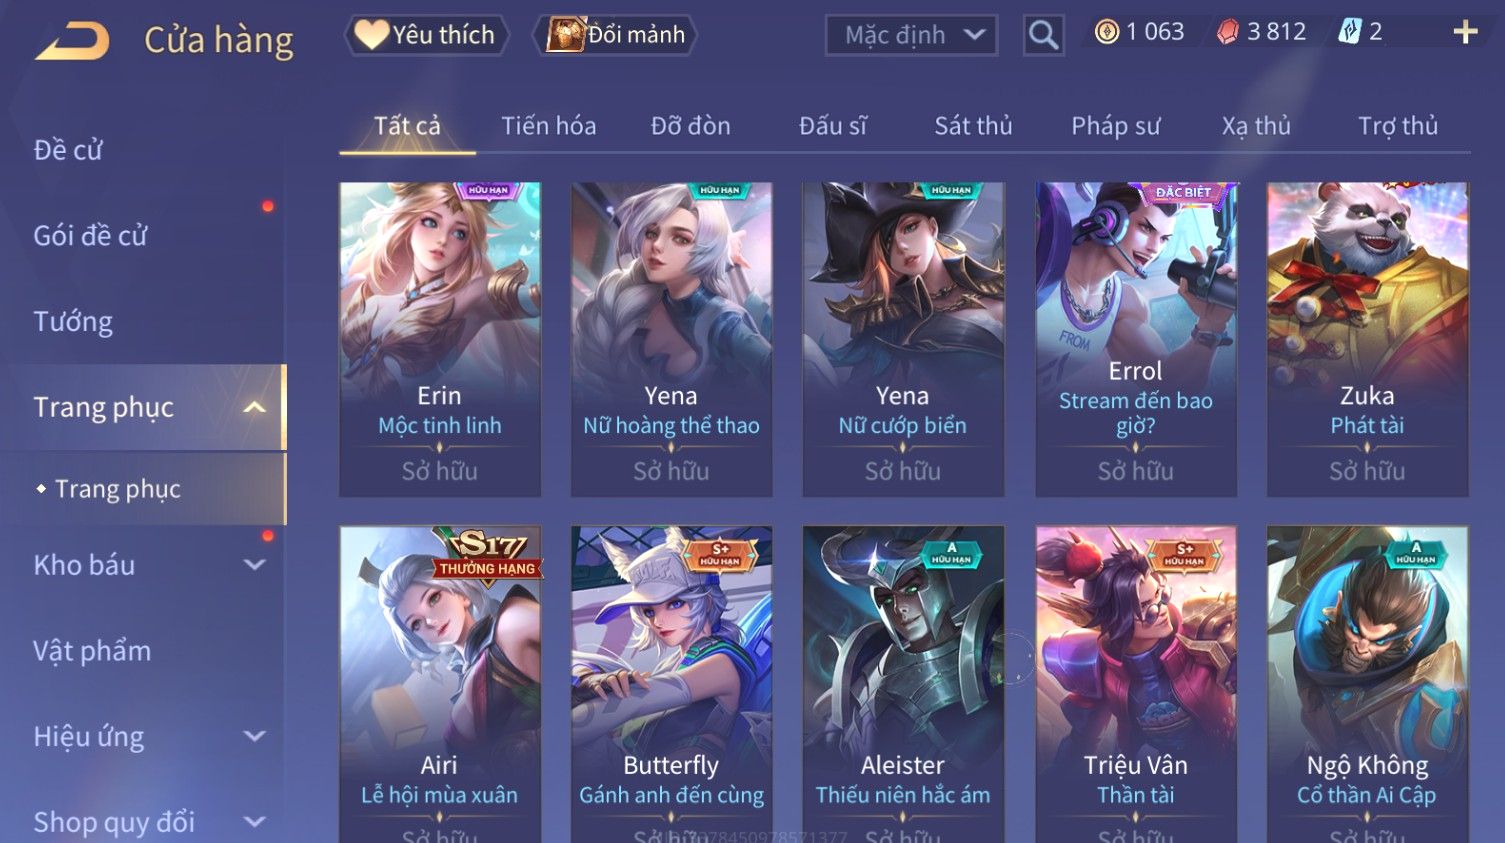This screenshot has height=843, width=1505.
Task: Open the Mặc định sort dropdown
Action: pyautogui.click(x=911, y=36)
